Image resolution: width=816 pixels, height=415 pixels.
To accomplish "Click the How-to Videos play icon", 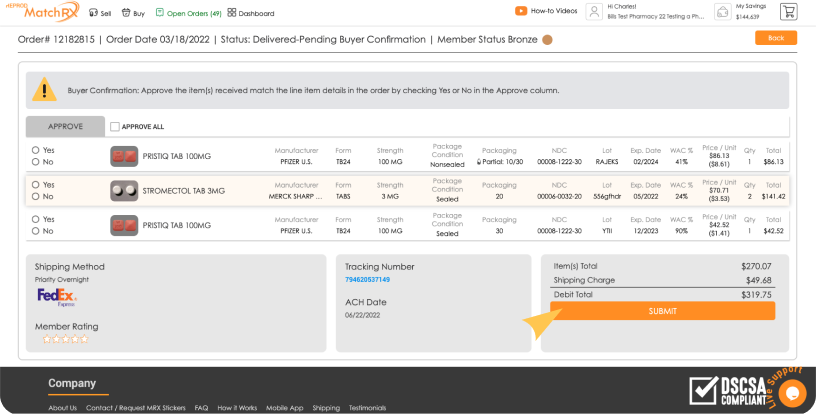I will coord(521,11).
